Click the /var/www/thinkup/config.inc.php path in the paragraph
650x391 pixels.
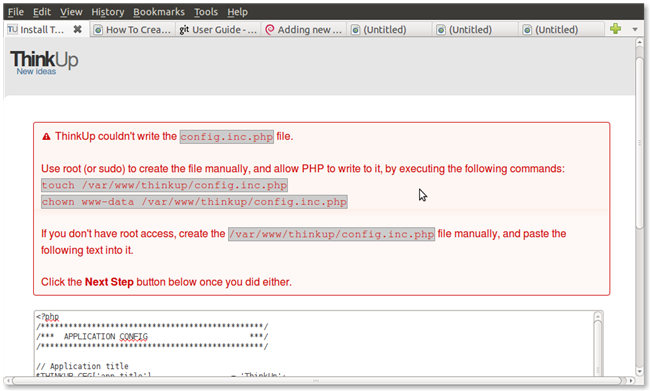coord(331,234)
